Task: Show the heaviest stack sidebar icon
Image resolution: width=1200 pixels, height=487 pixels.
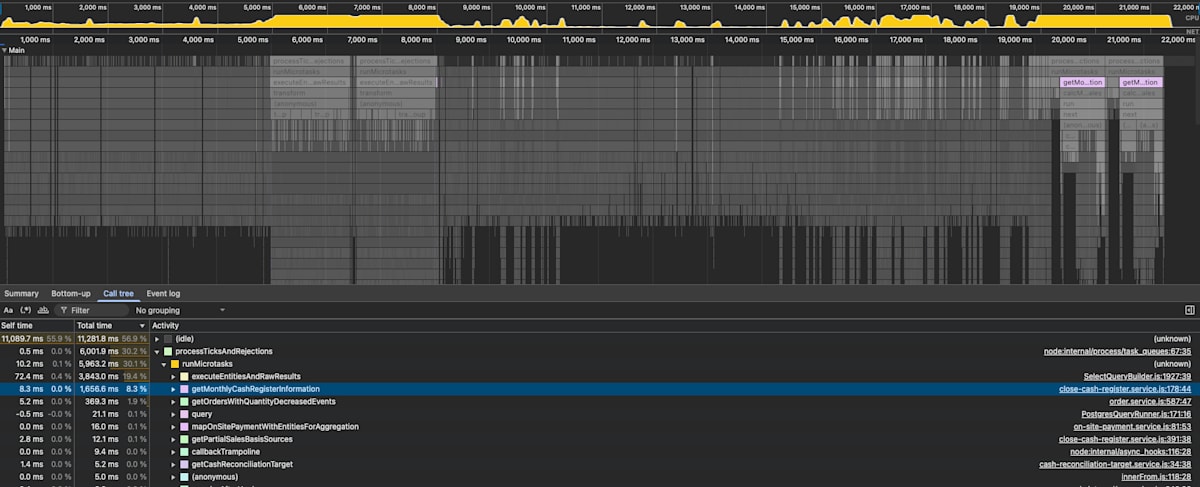Action: click(x=1190, y=311)
